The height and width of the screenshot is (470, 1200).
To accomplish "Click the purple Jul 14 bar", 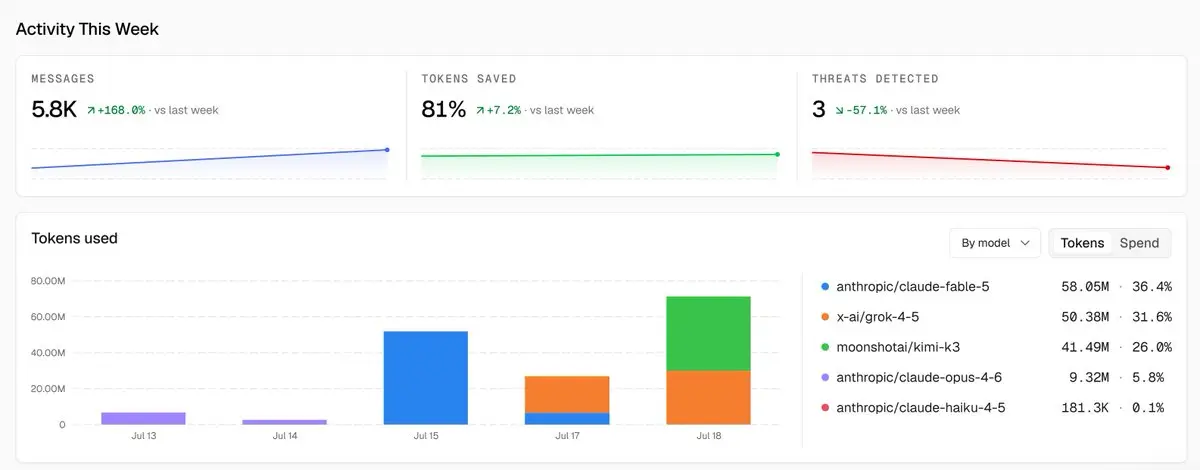I will 284,422.
